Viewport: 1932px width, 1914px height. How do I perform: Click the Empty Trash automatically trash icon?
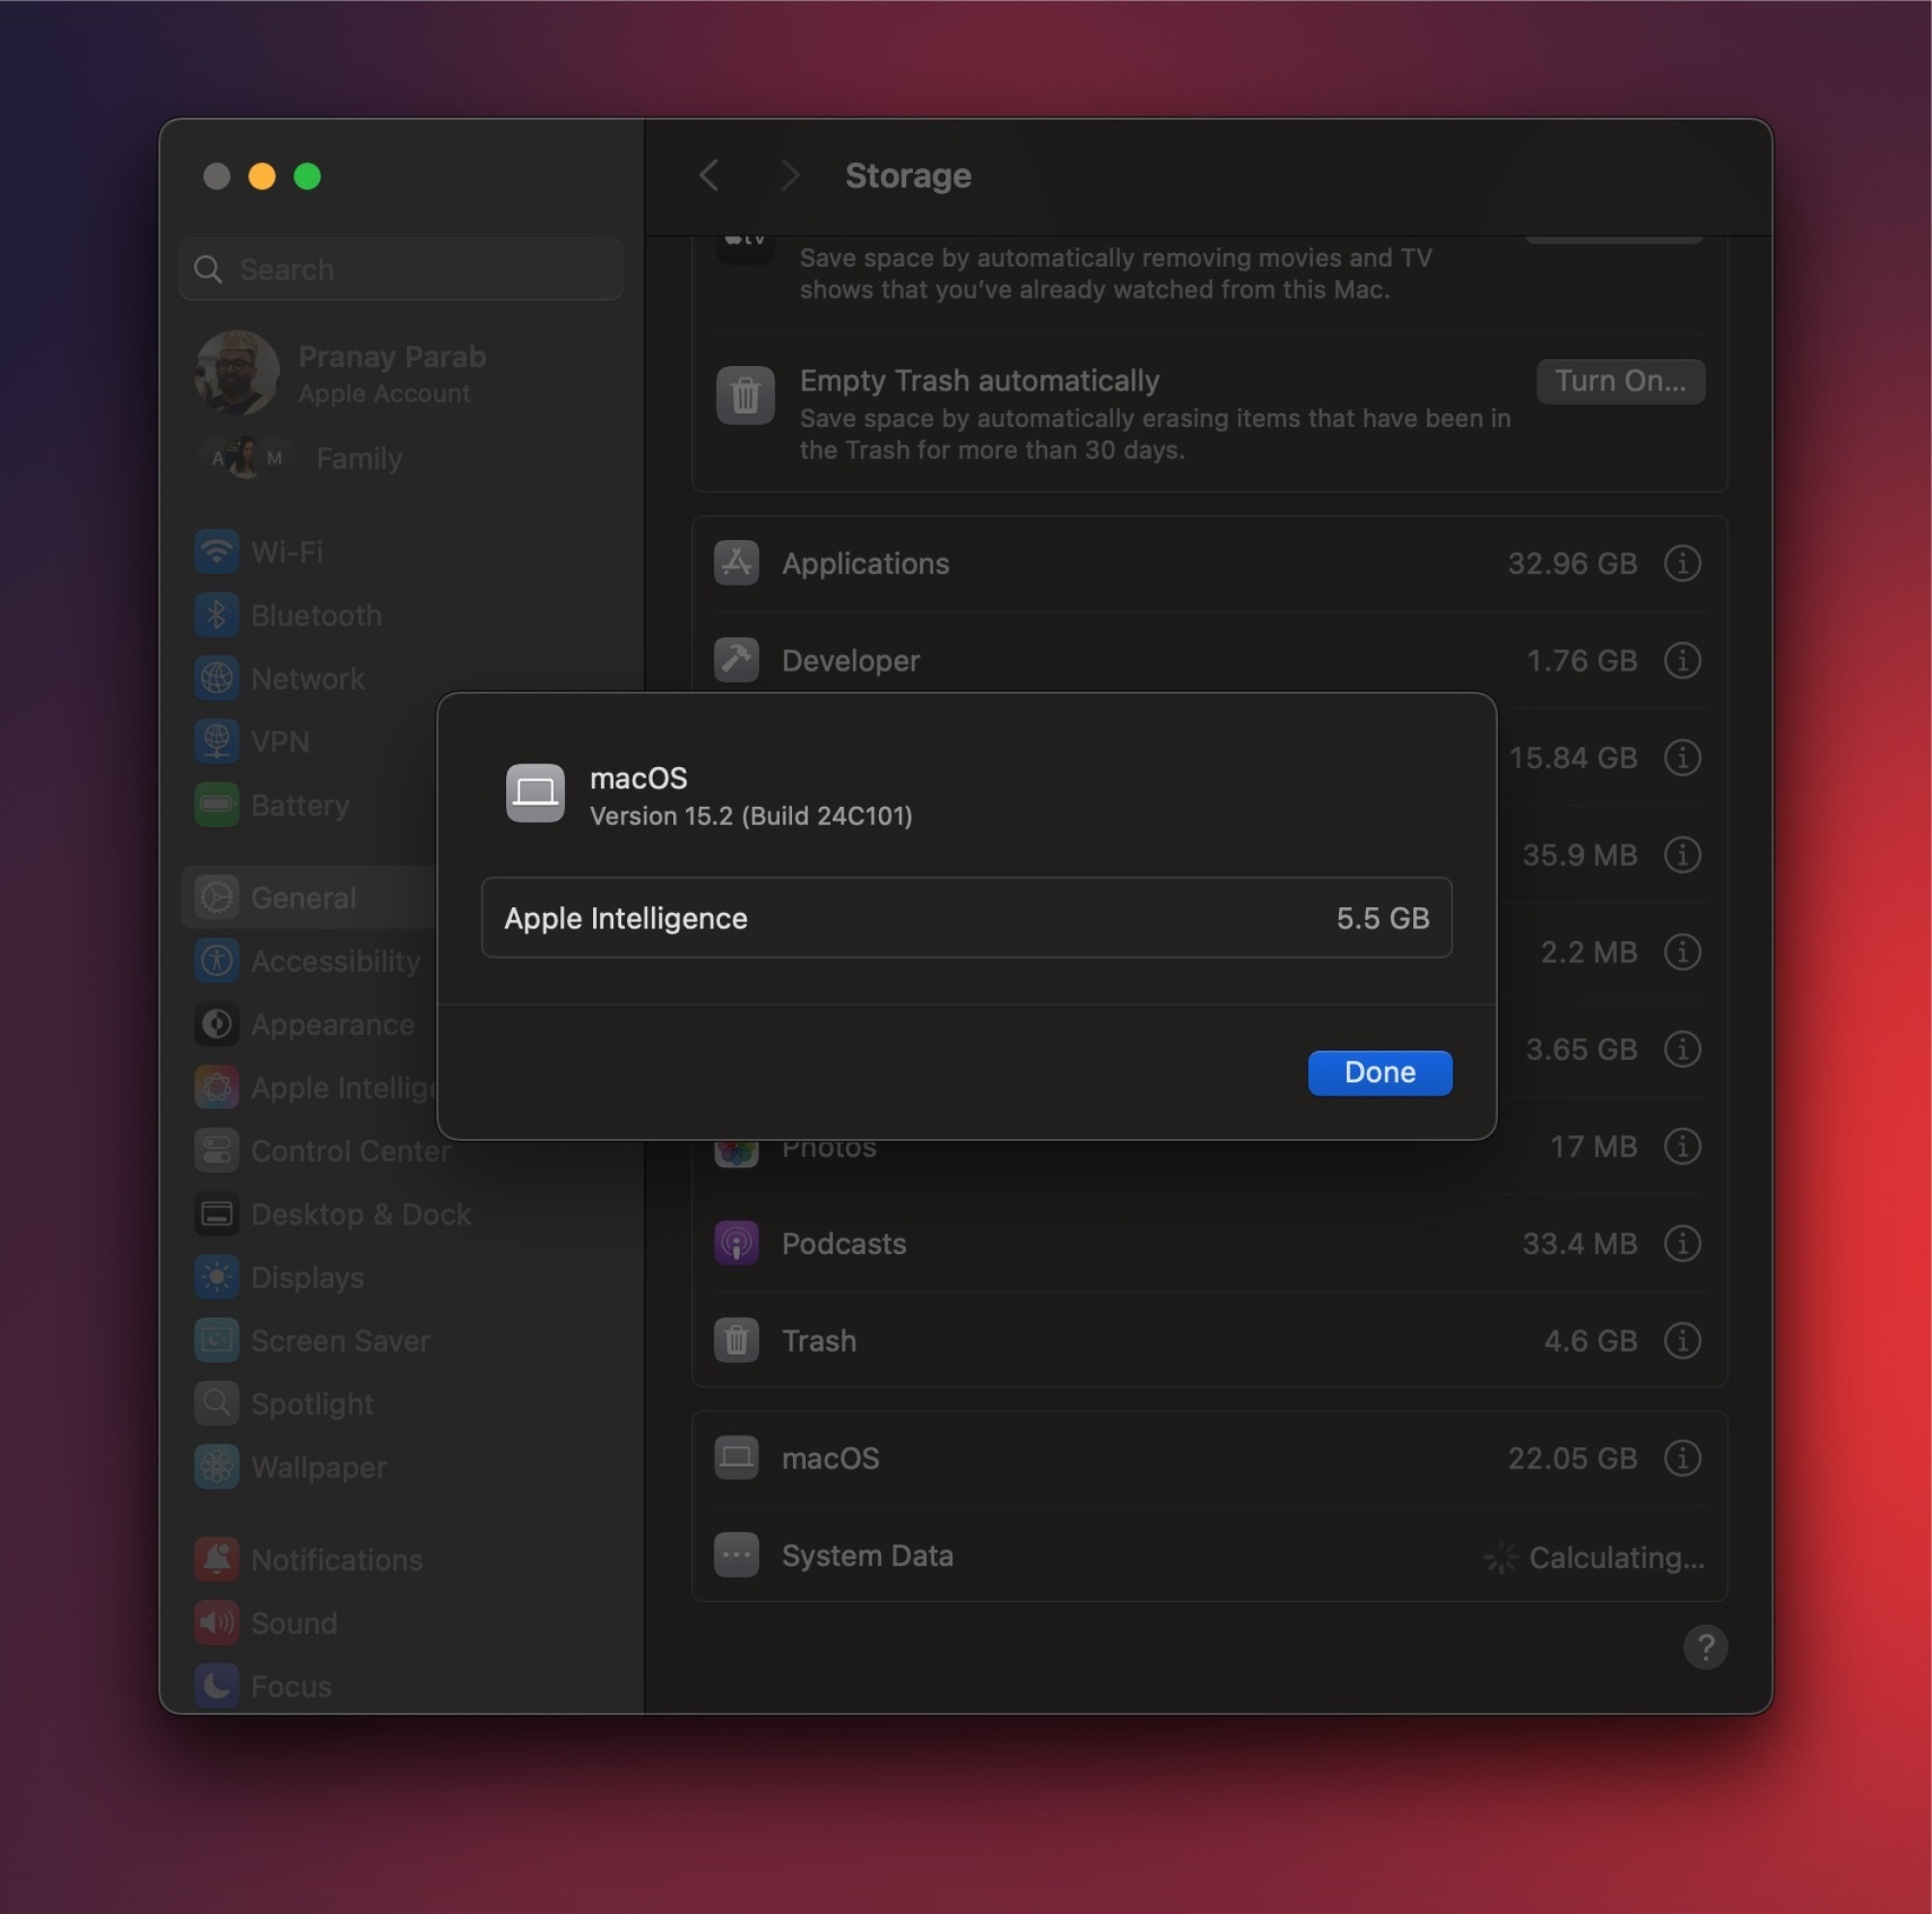pyautogui.click(x=745, y=395)
